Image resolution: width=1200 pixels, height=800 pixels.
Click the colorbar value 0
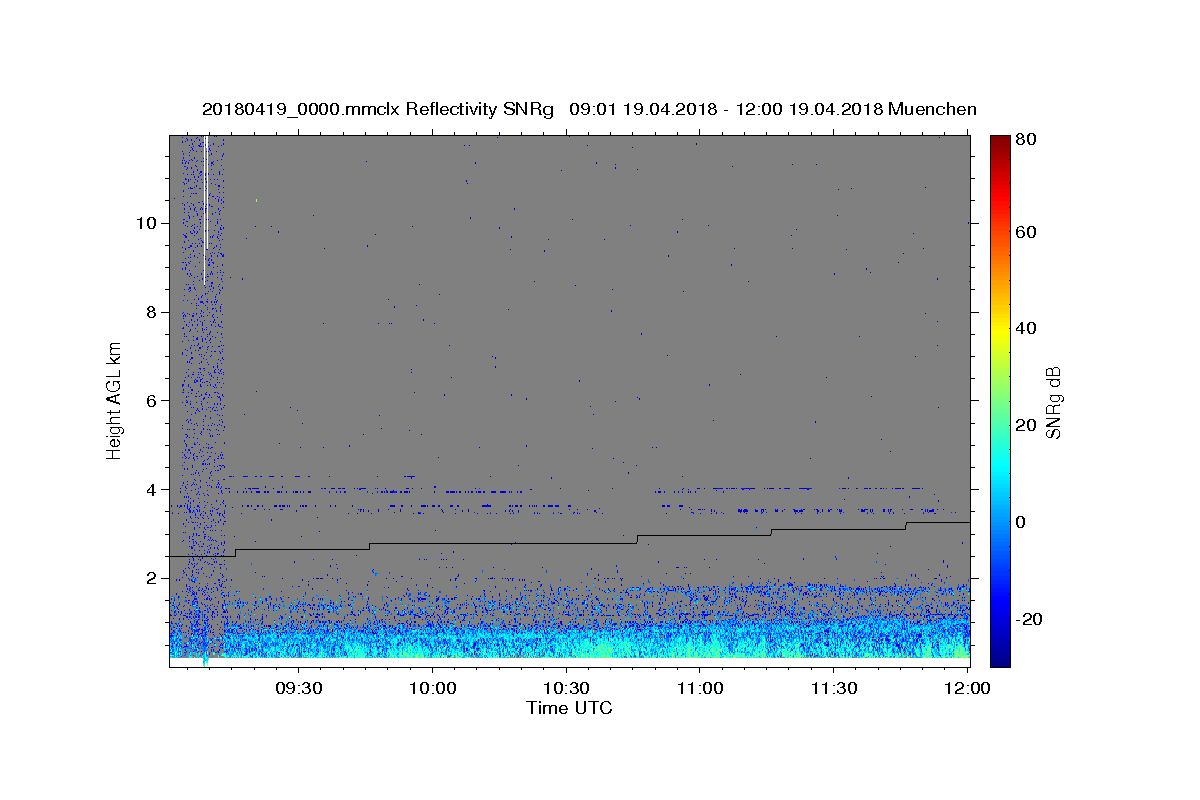(x=1020, y=522)
